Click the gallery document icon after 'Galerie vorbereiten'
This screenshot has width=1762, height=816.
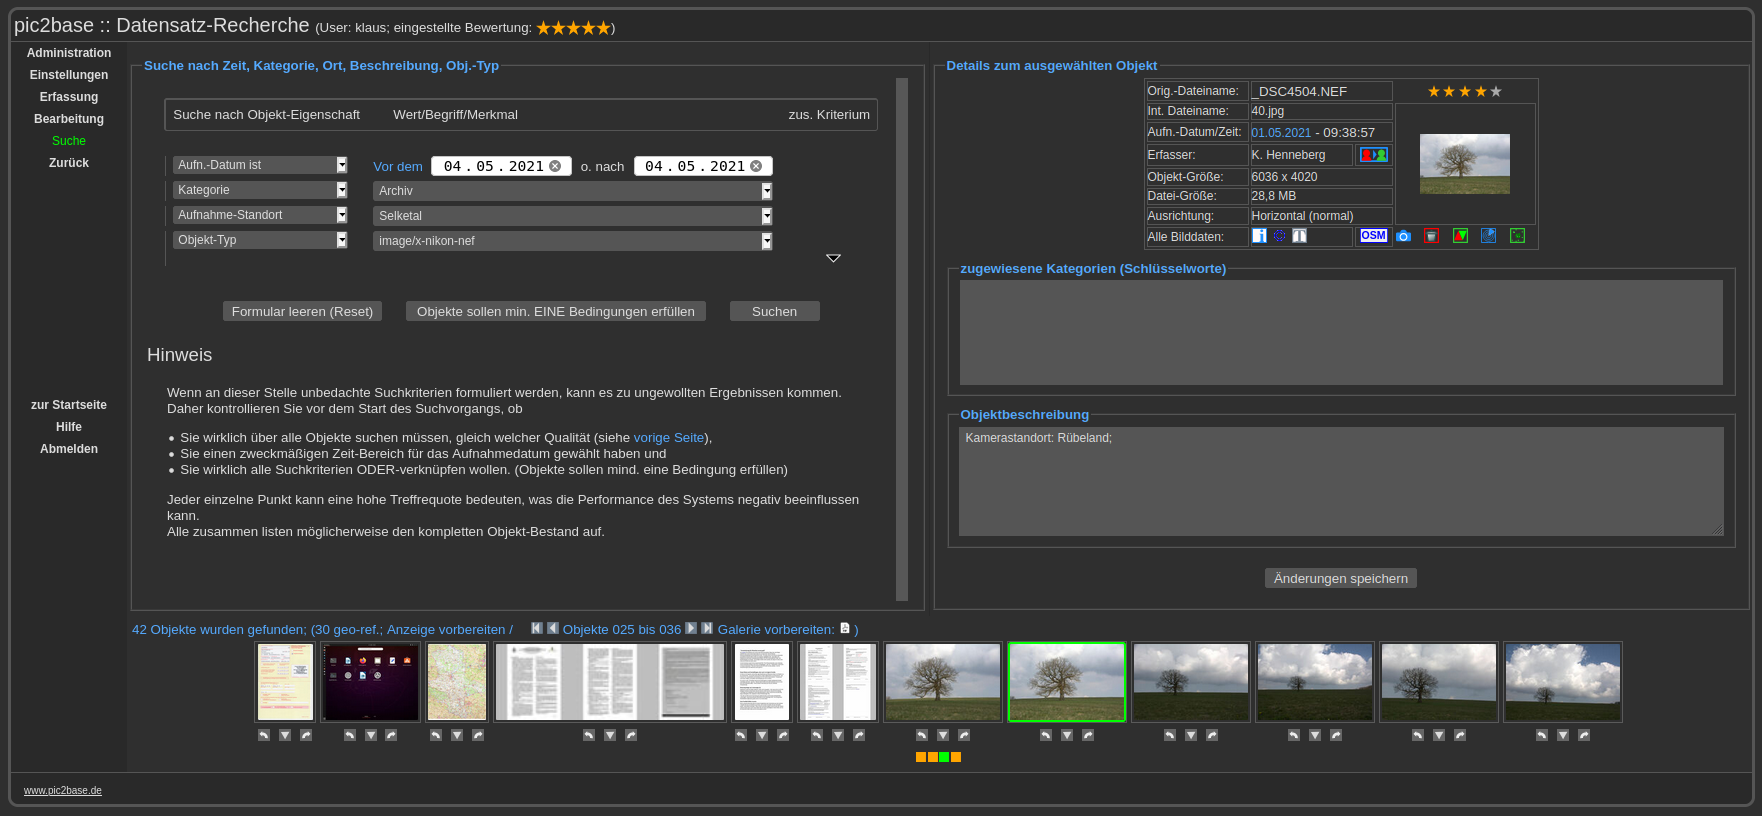pyautogui.click(x=845, y=628)
